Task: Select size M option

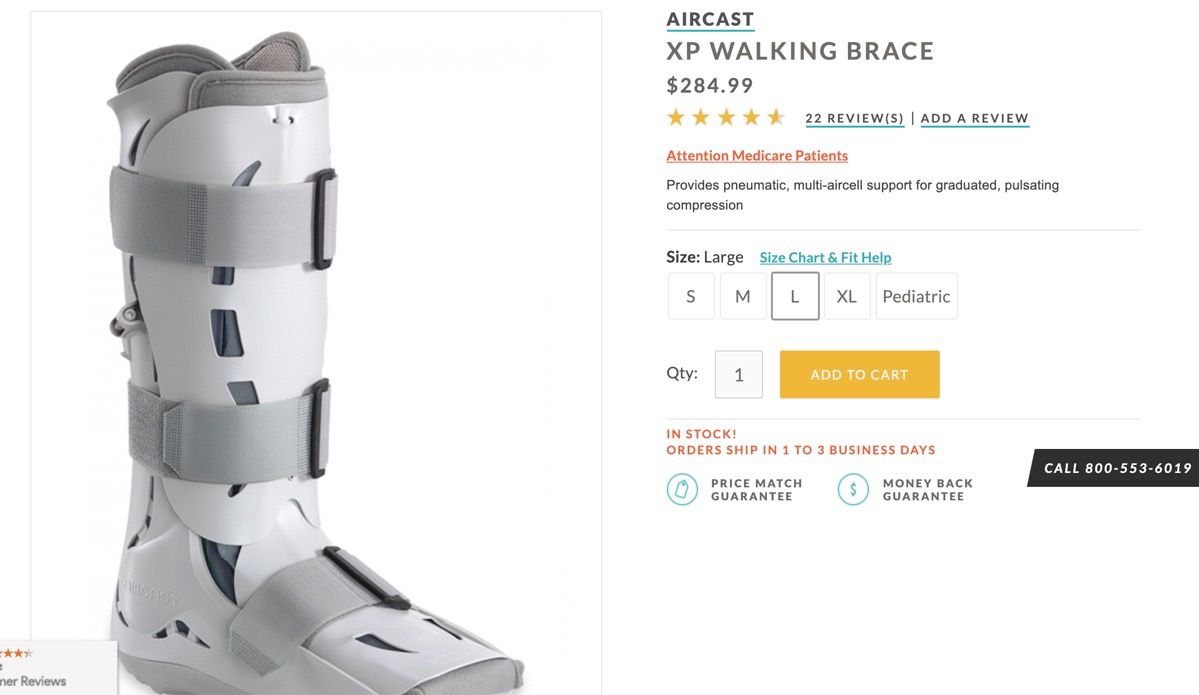Action: 743,296
